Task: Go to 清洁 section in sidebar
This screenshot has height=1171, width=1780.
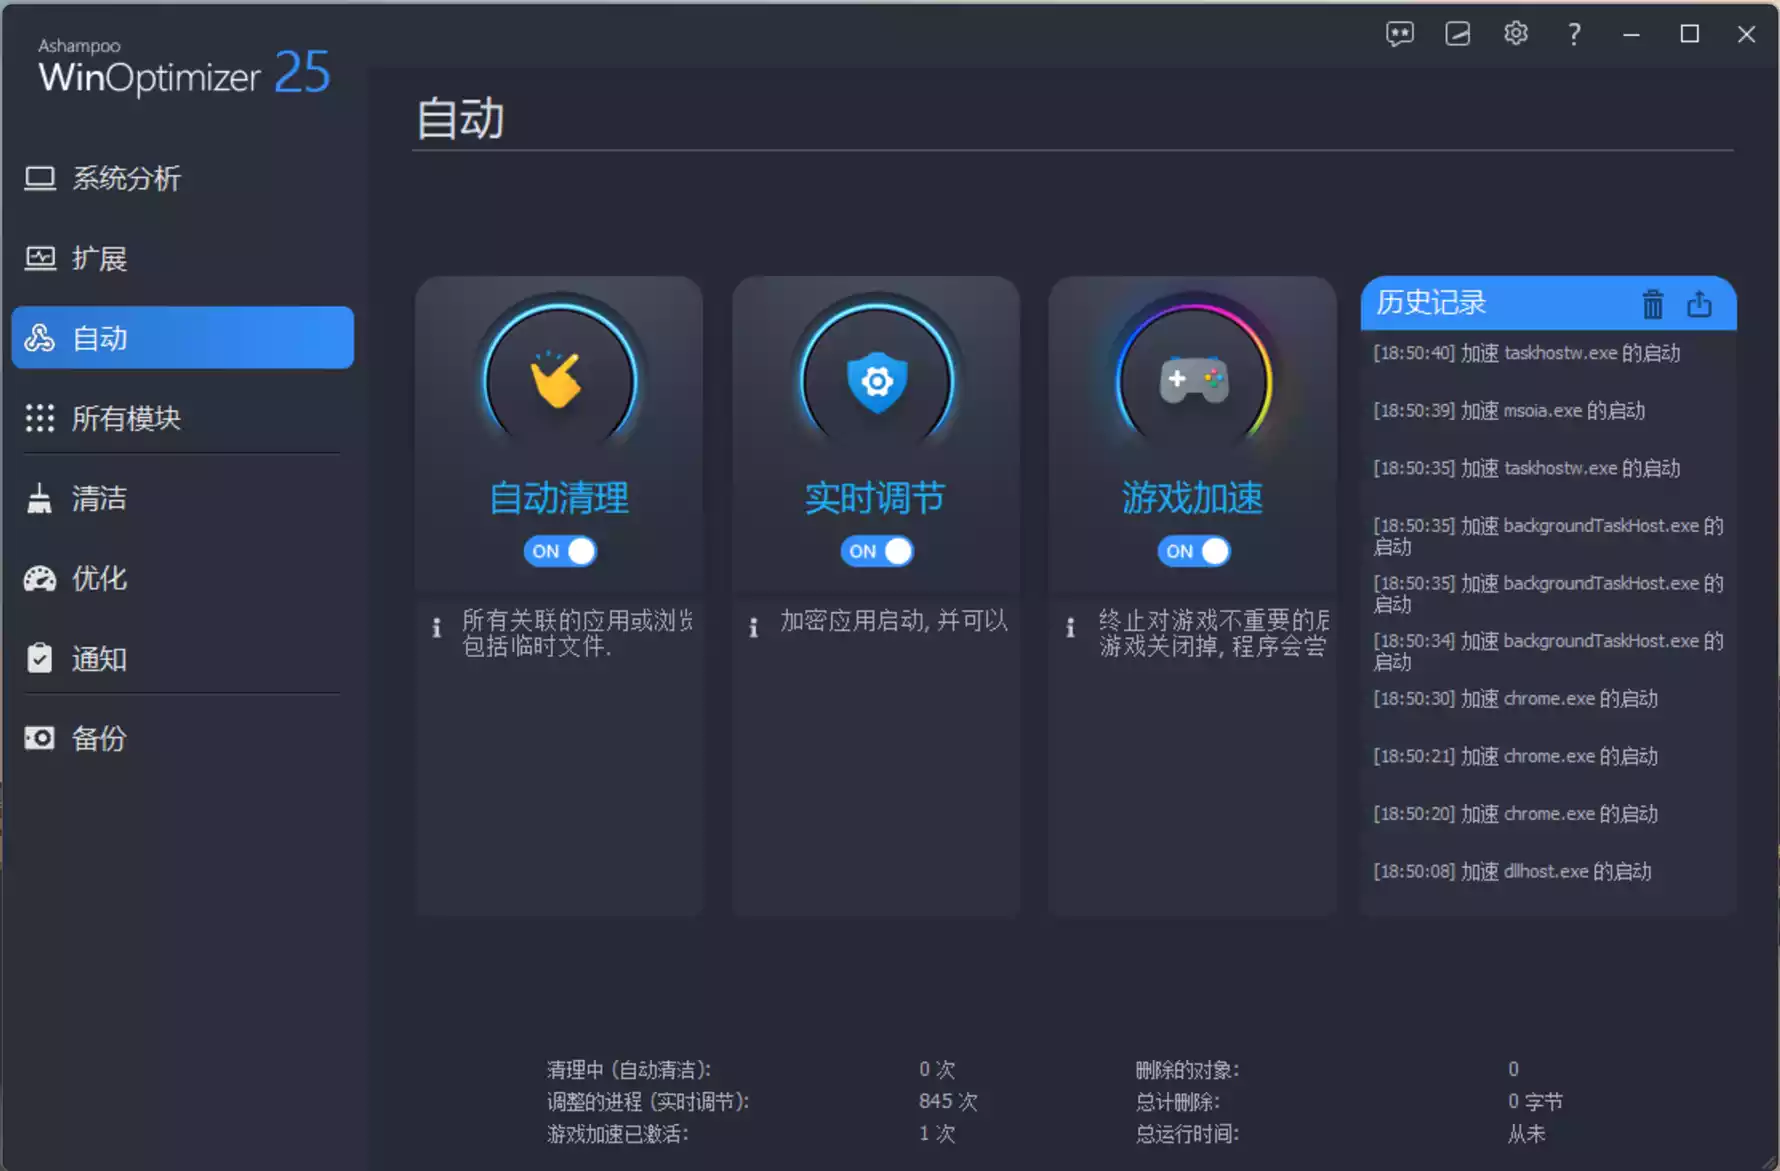Action: (x=98, y=498)
